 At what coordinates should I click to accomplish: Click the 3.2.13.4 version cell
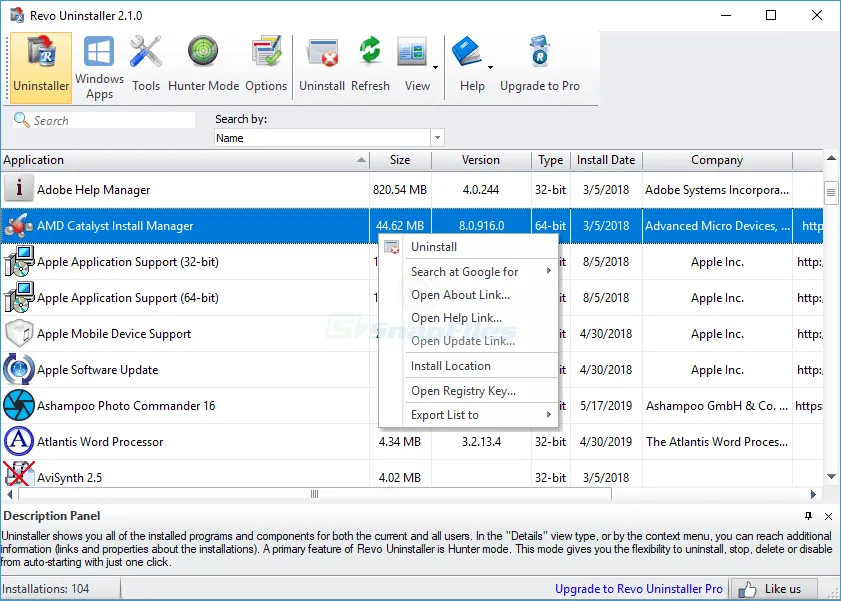(482, 442)
